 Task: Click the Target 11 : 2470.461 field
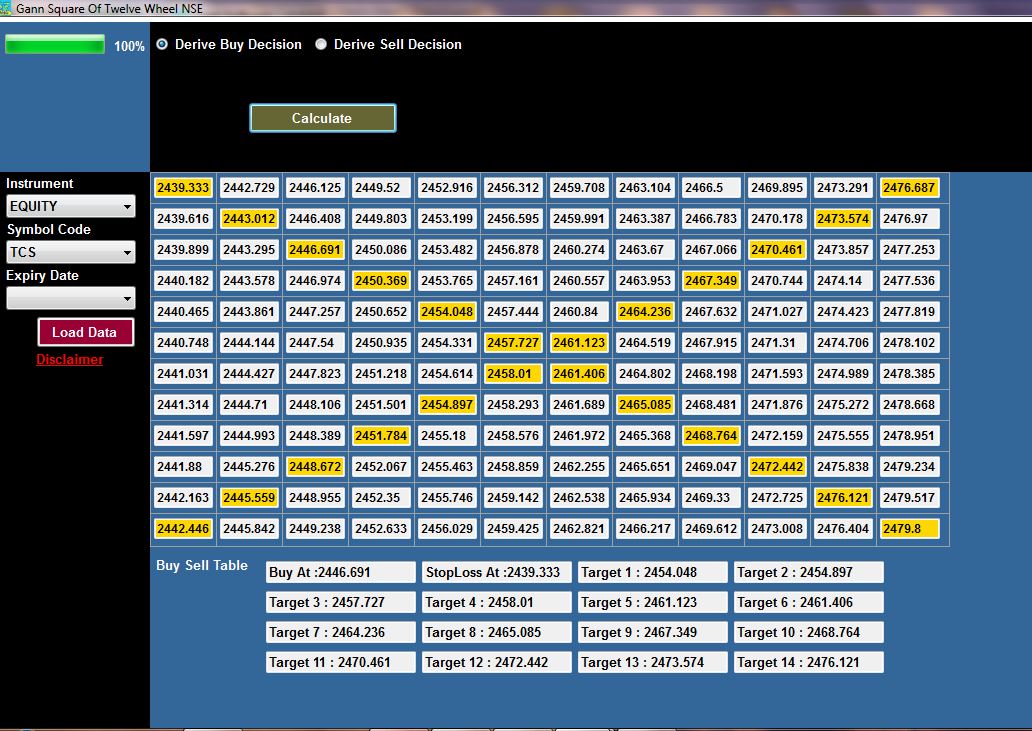[340, 662]
